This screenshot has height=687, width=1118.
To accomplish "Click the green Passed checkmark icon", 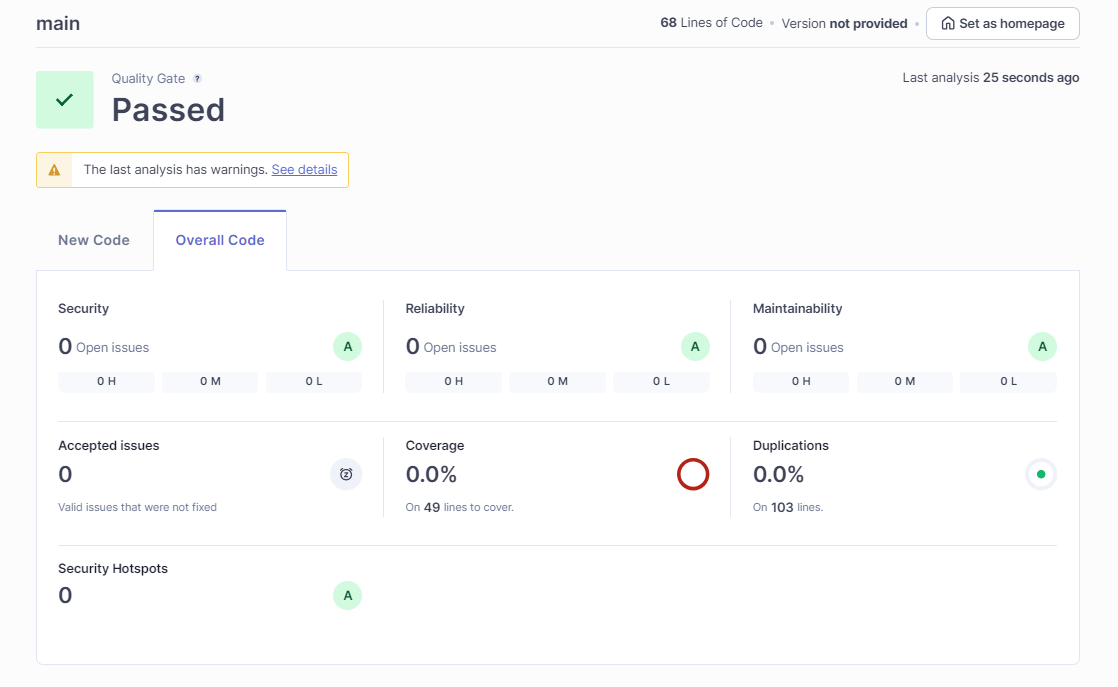I will 65,100.
